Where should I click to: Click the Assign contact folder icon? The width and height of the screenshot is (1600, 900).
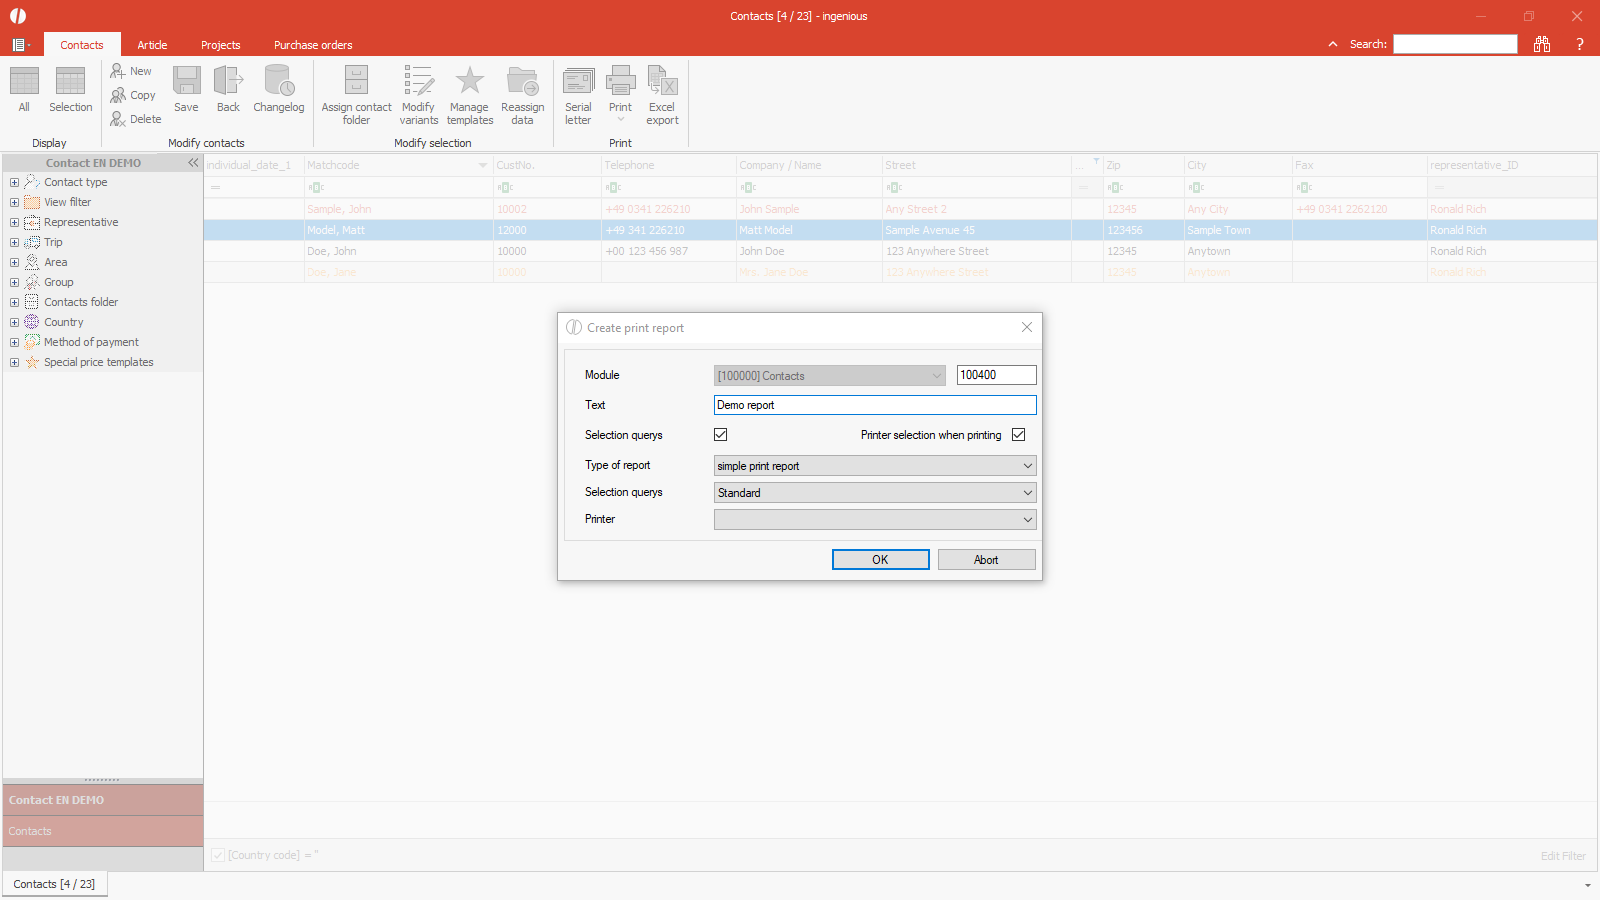[356, 82]
